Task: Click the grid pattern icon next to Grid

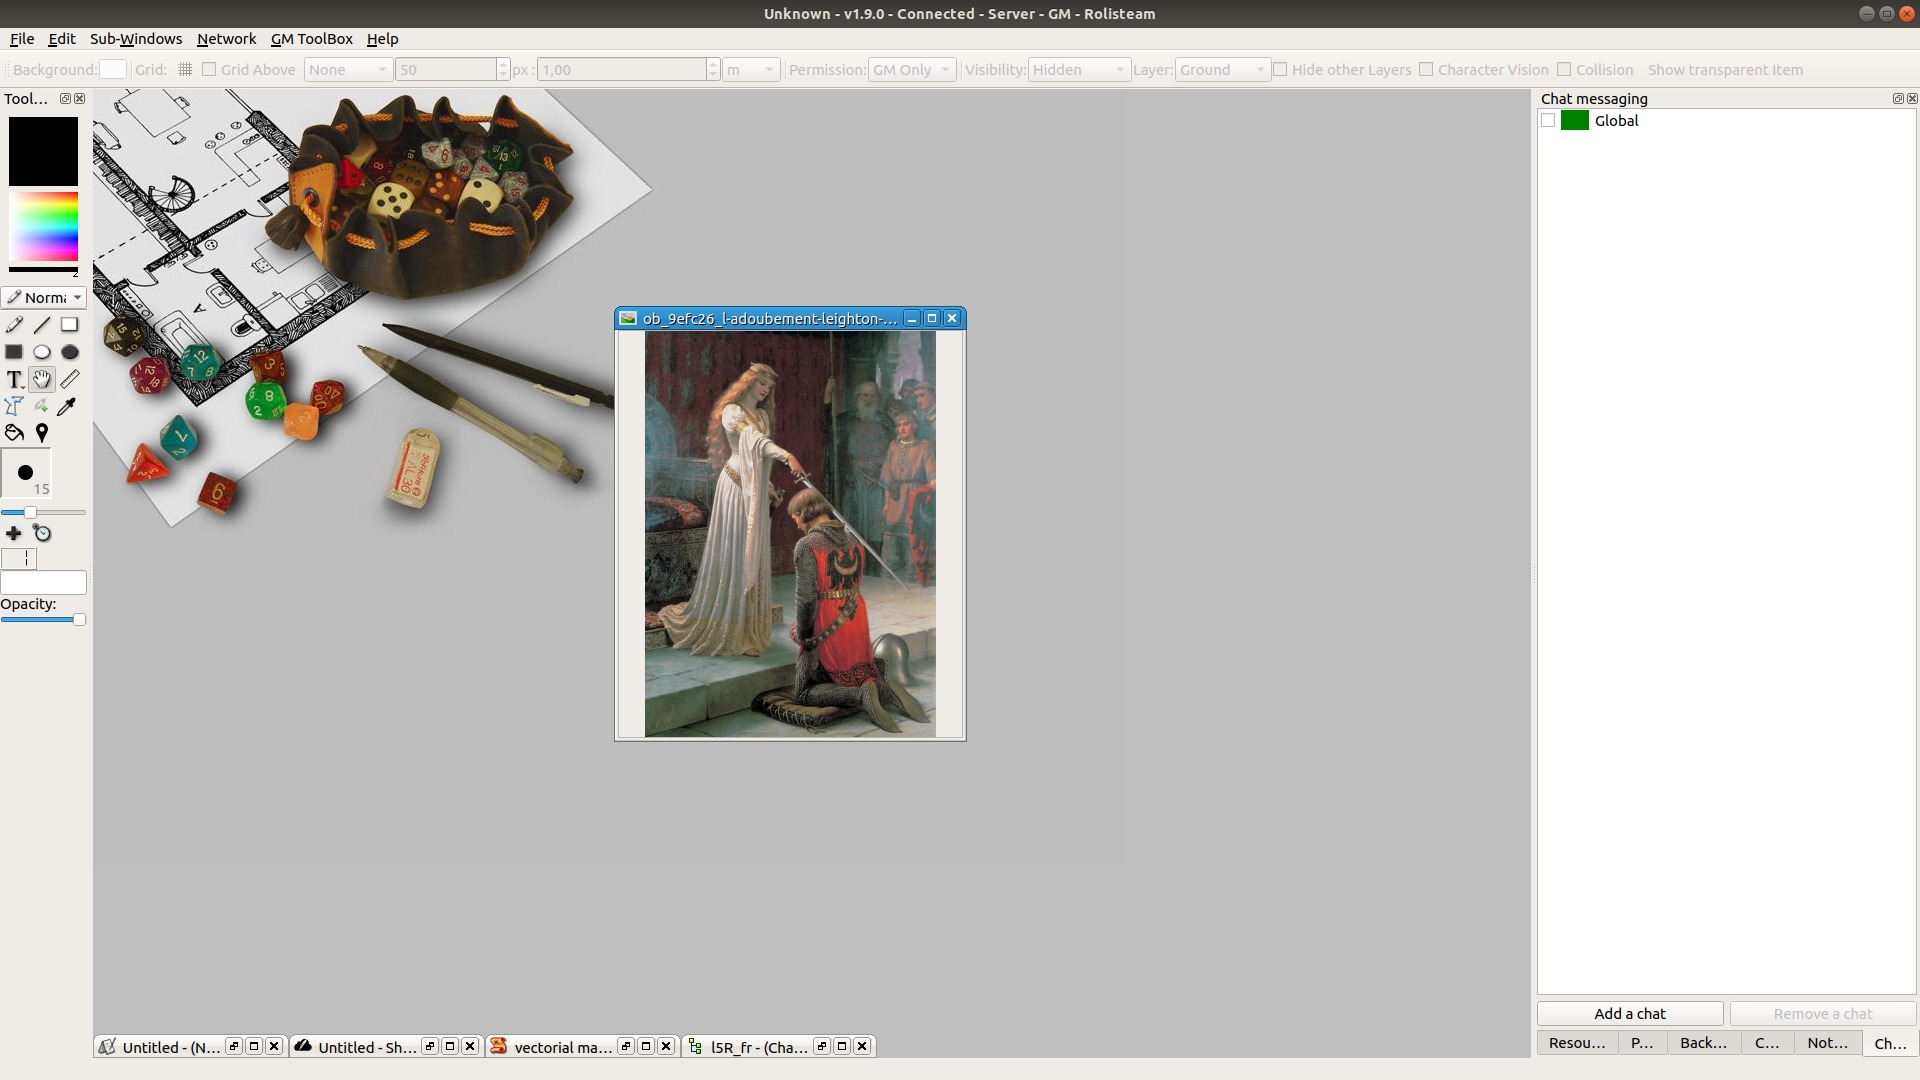Action: click(x=185, y=70)
